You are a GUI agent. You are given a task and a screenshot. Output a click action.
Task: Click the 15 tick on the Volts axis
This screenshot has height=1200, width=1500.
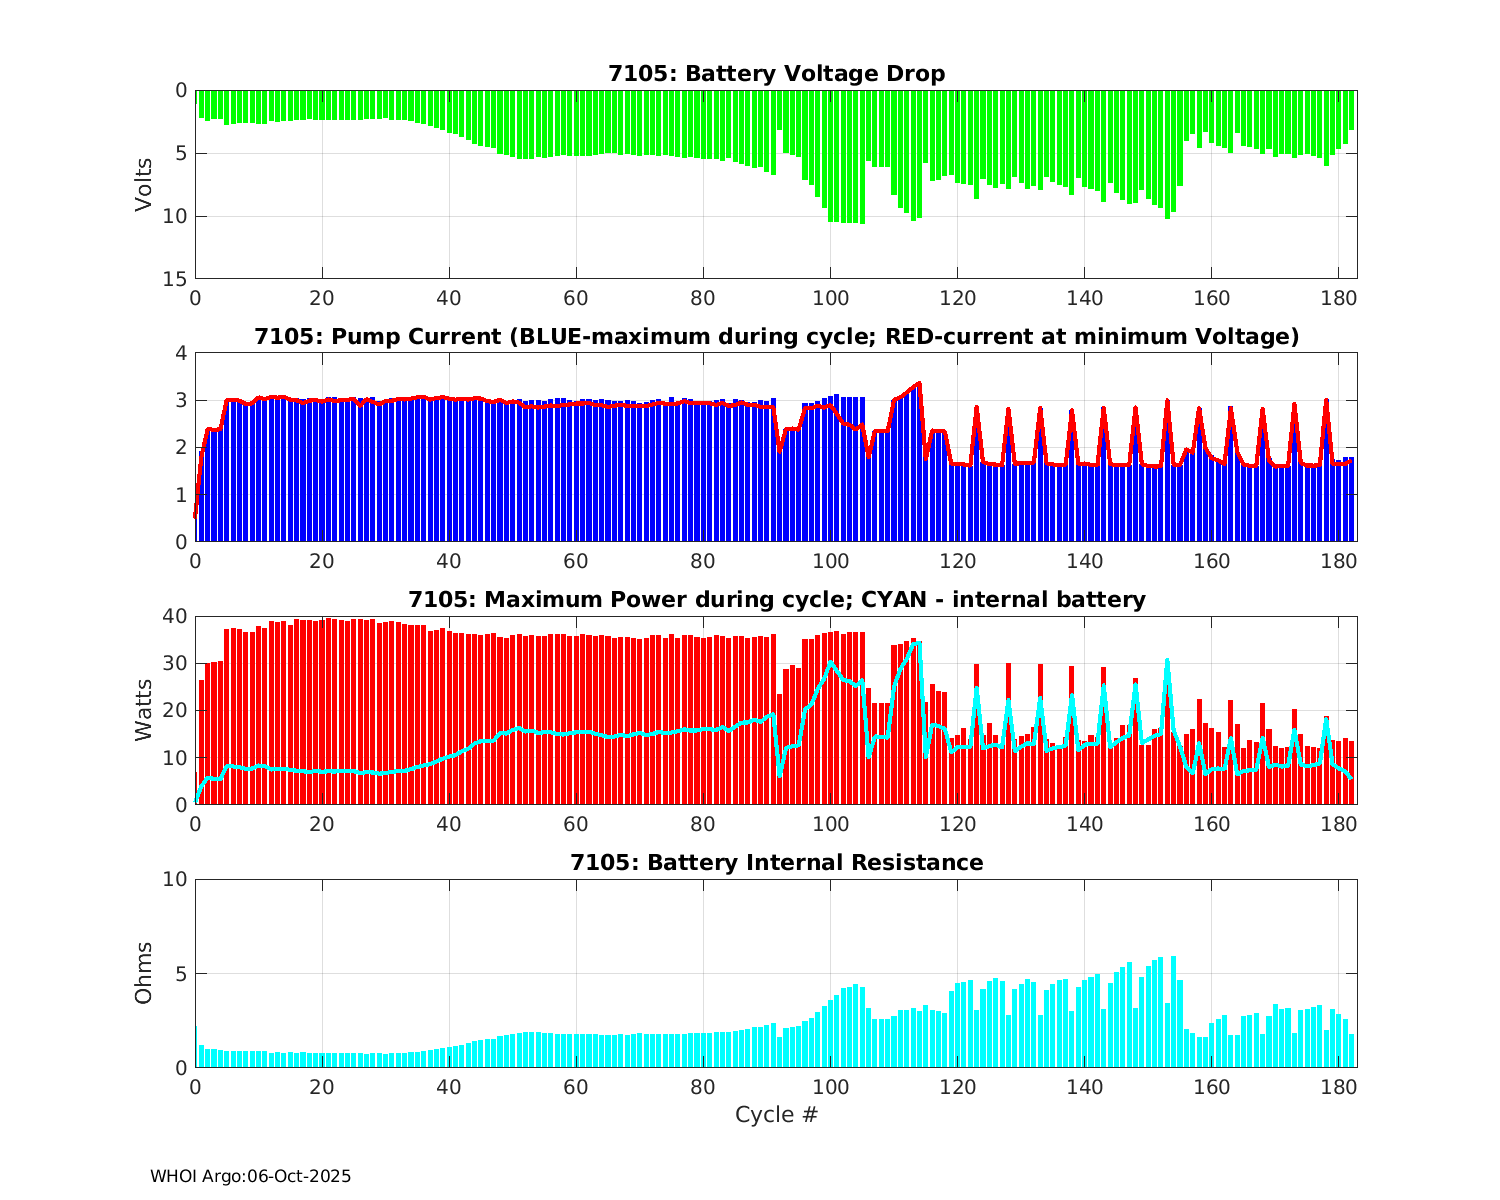point(176,279)
